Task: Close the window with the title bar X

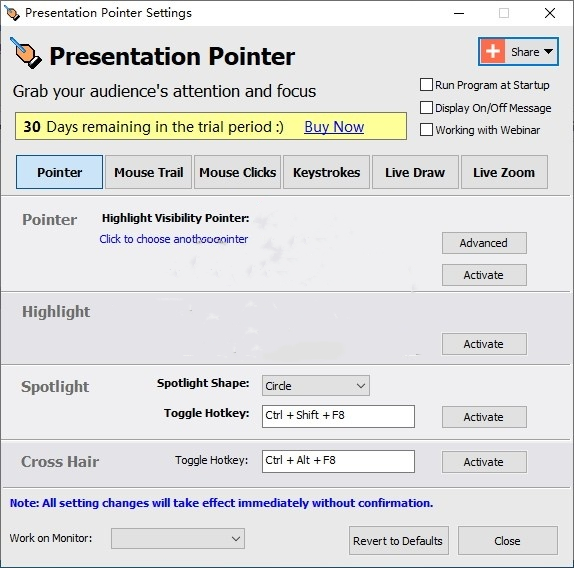Action: [x=549, y=14]
